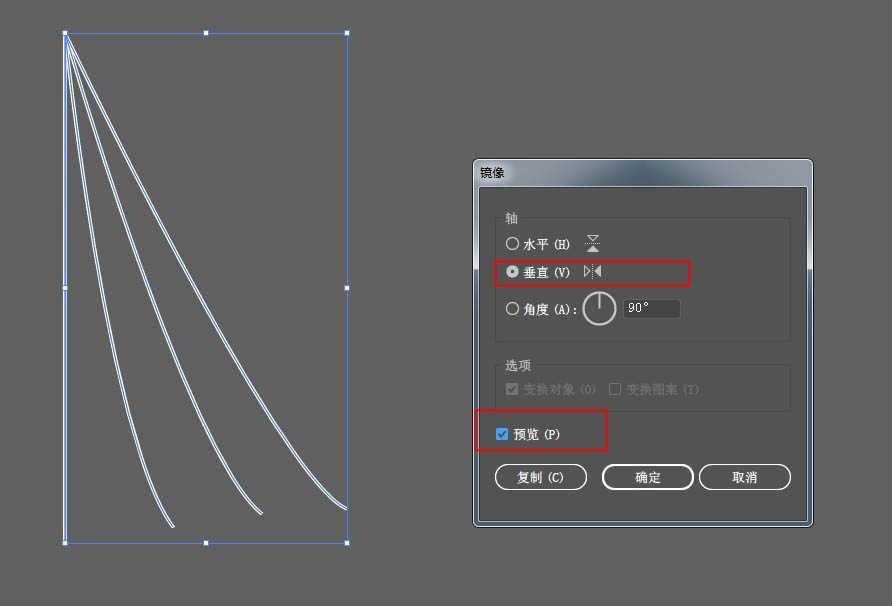The height and width of the screenshot is (606, 892).
Task: Click the vertical reflect axis icon
Action: click(593, 272)
